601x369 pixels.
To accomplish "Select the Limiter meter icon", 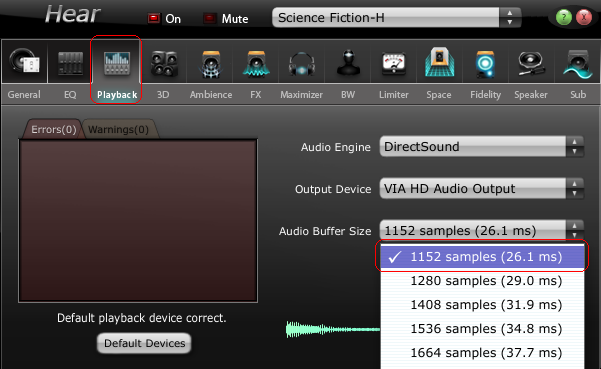I will point(394,63).
